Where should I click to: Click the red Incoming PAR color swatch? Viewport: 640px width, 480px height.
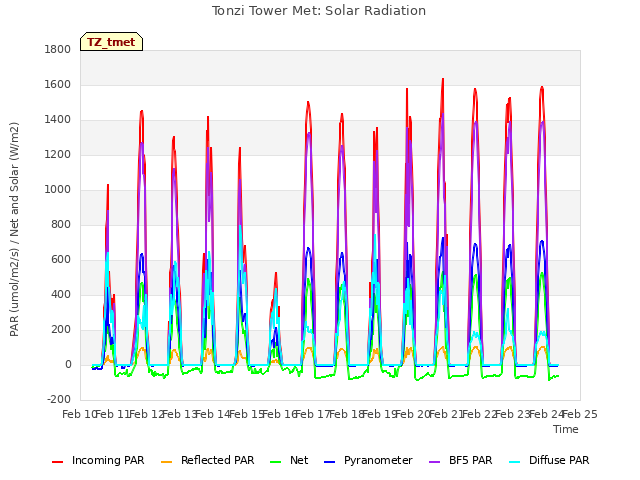pos(58,462)
